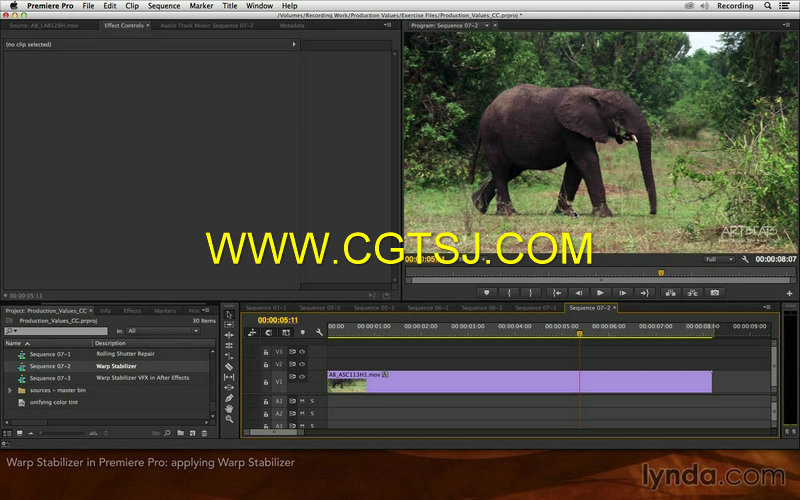Toggle Snap in the timeline
800x500 pixels.
point(269,333)
